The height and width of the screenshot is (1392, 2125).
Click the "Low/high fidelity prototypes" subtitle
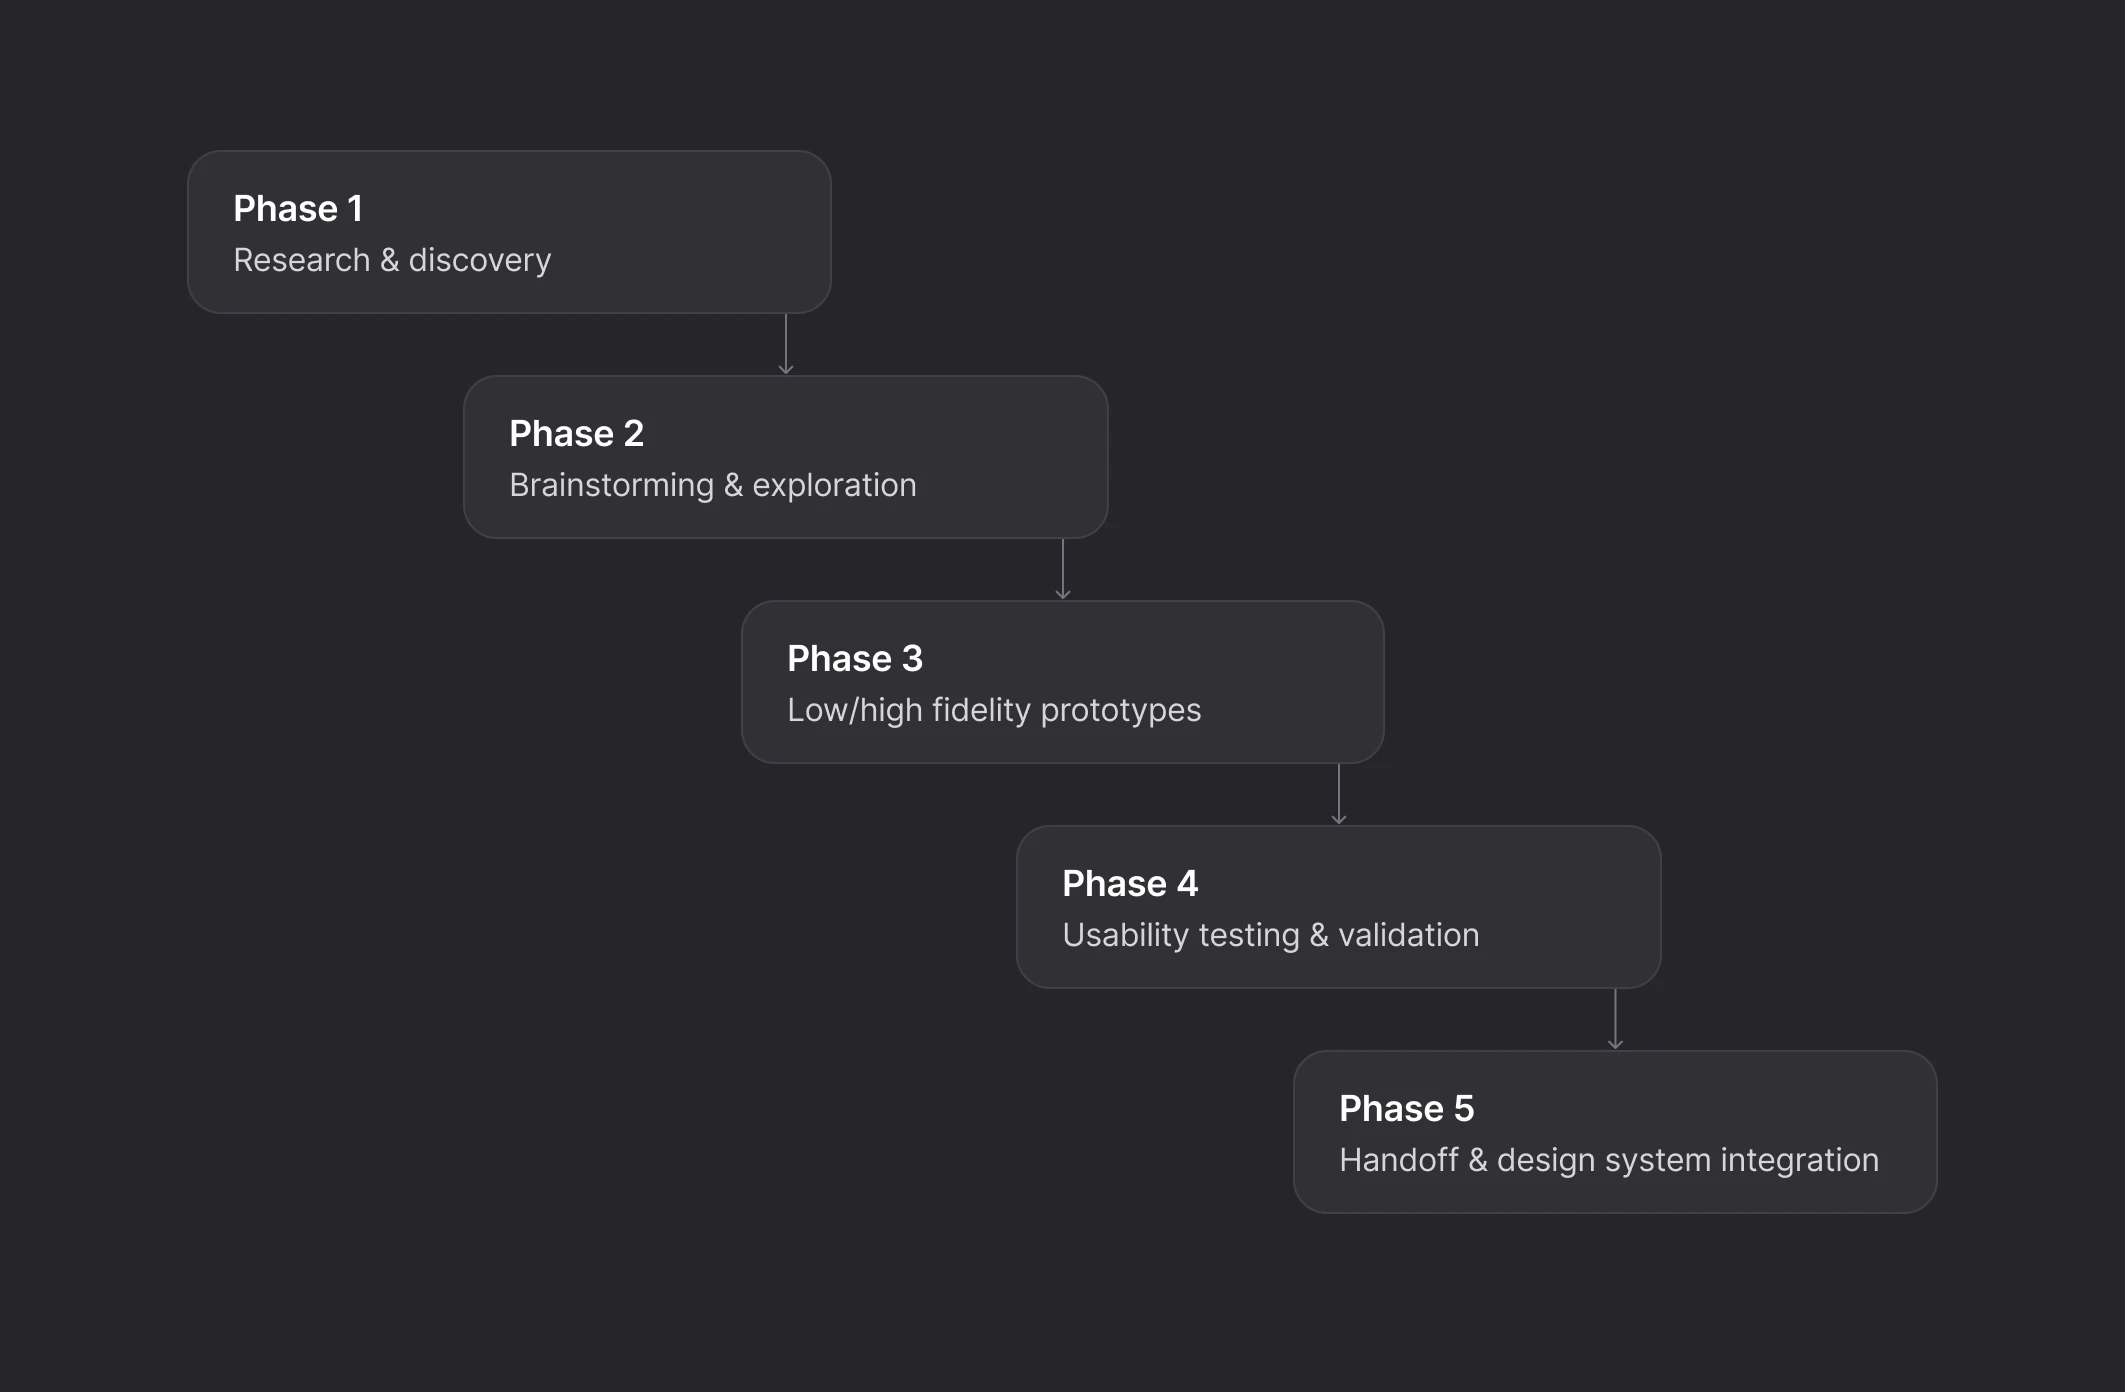click(x=993, y=710)
